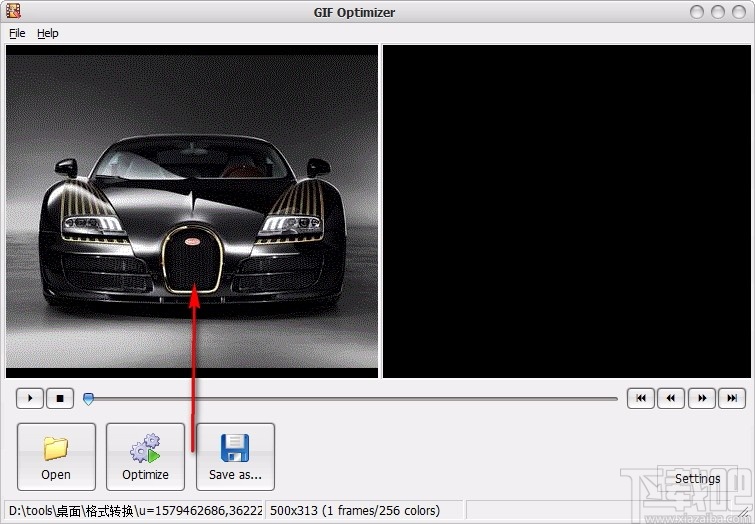Click the Stop playback button
This screenshot has height=524, width=755.
[60, 398]
